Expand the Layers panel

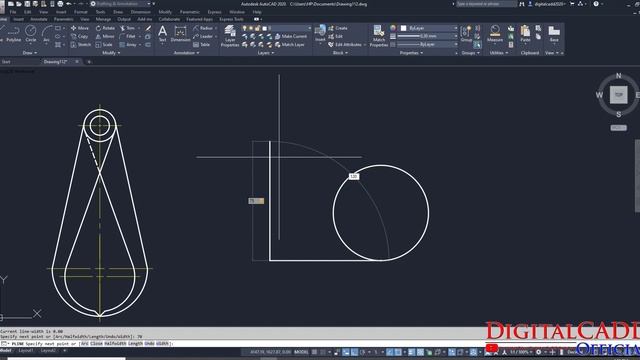265,53
